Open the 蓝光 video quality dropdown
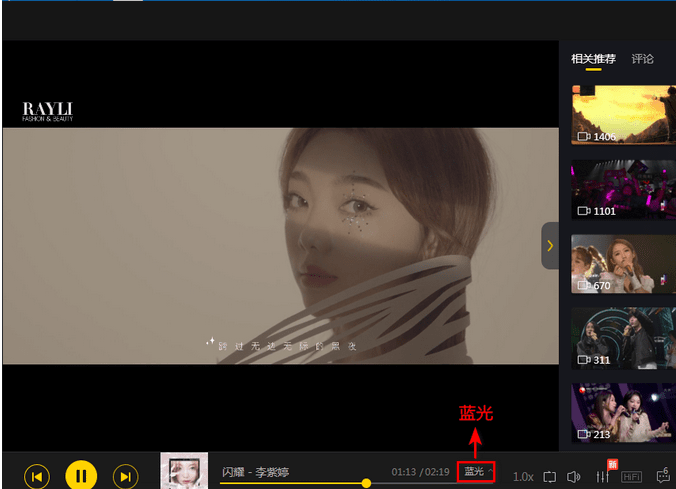Viewport: 676px width, 489px height. click(476, 471)
